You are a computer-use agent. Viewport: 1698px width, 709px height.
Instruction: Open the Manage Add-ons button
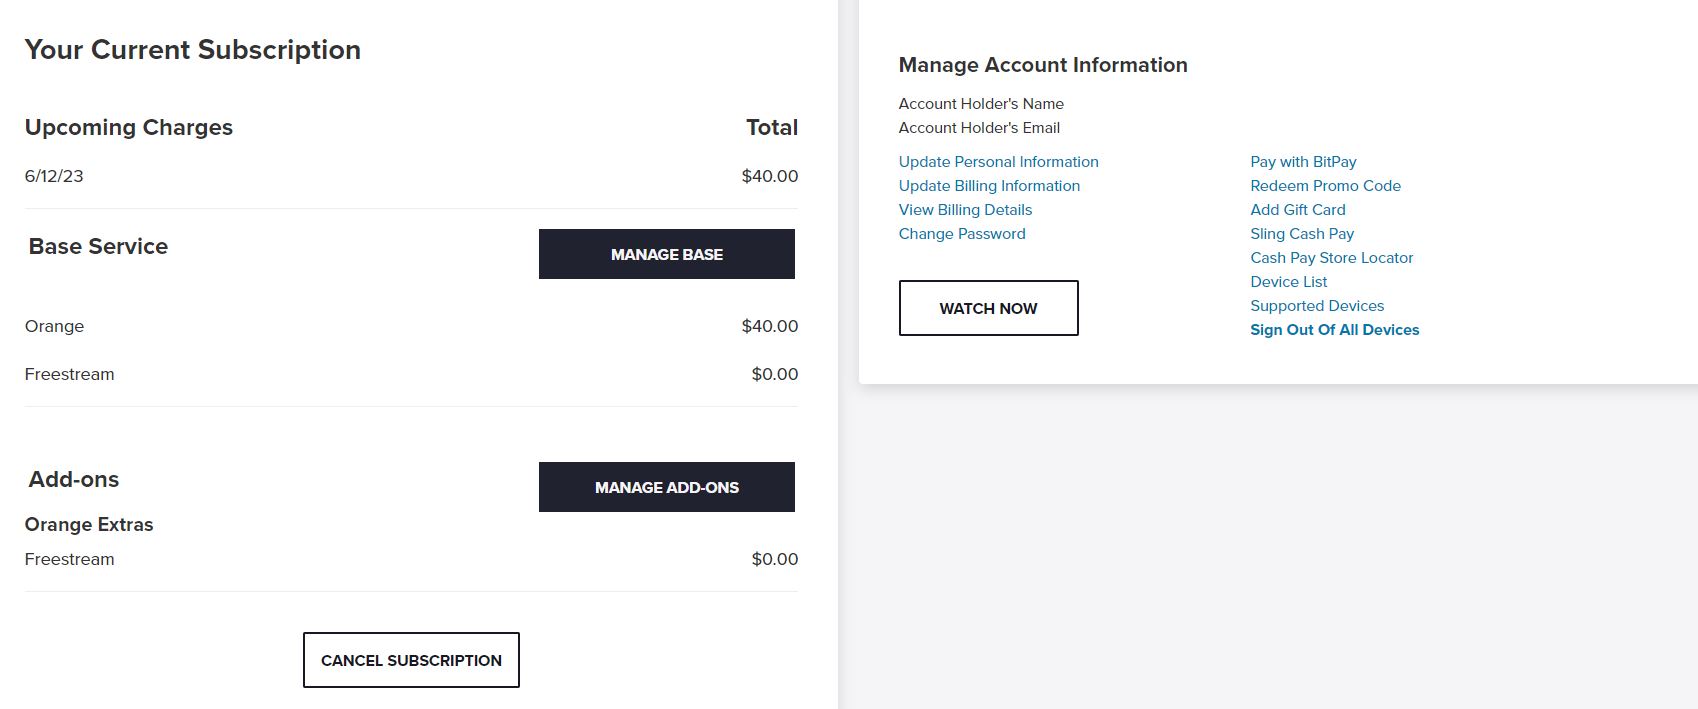667,487
